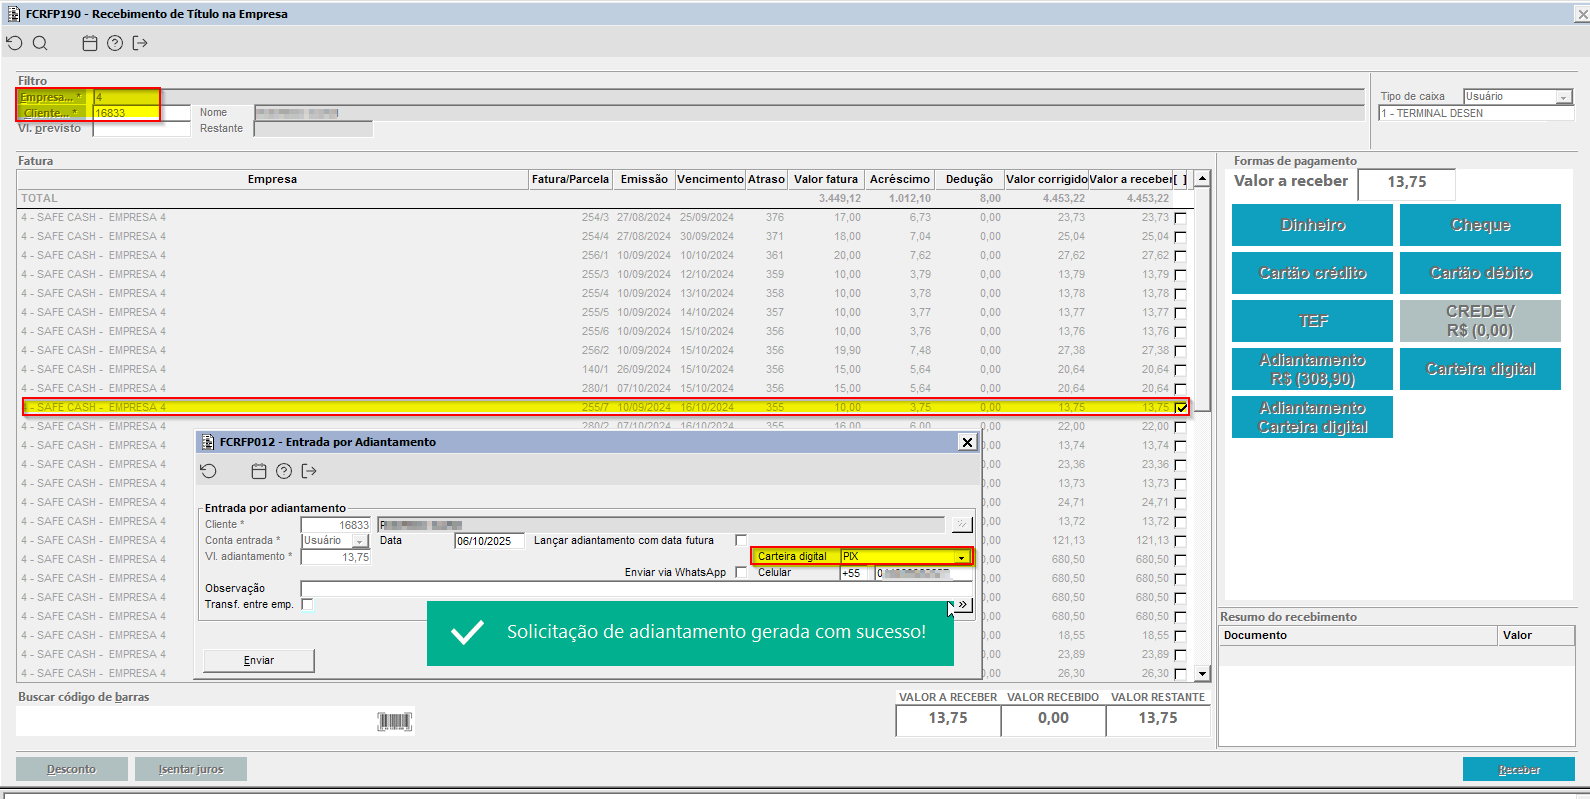Check the checkbox for invoice 254/4

tap(1181, 237)
